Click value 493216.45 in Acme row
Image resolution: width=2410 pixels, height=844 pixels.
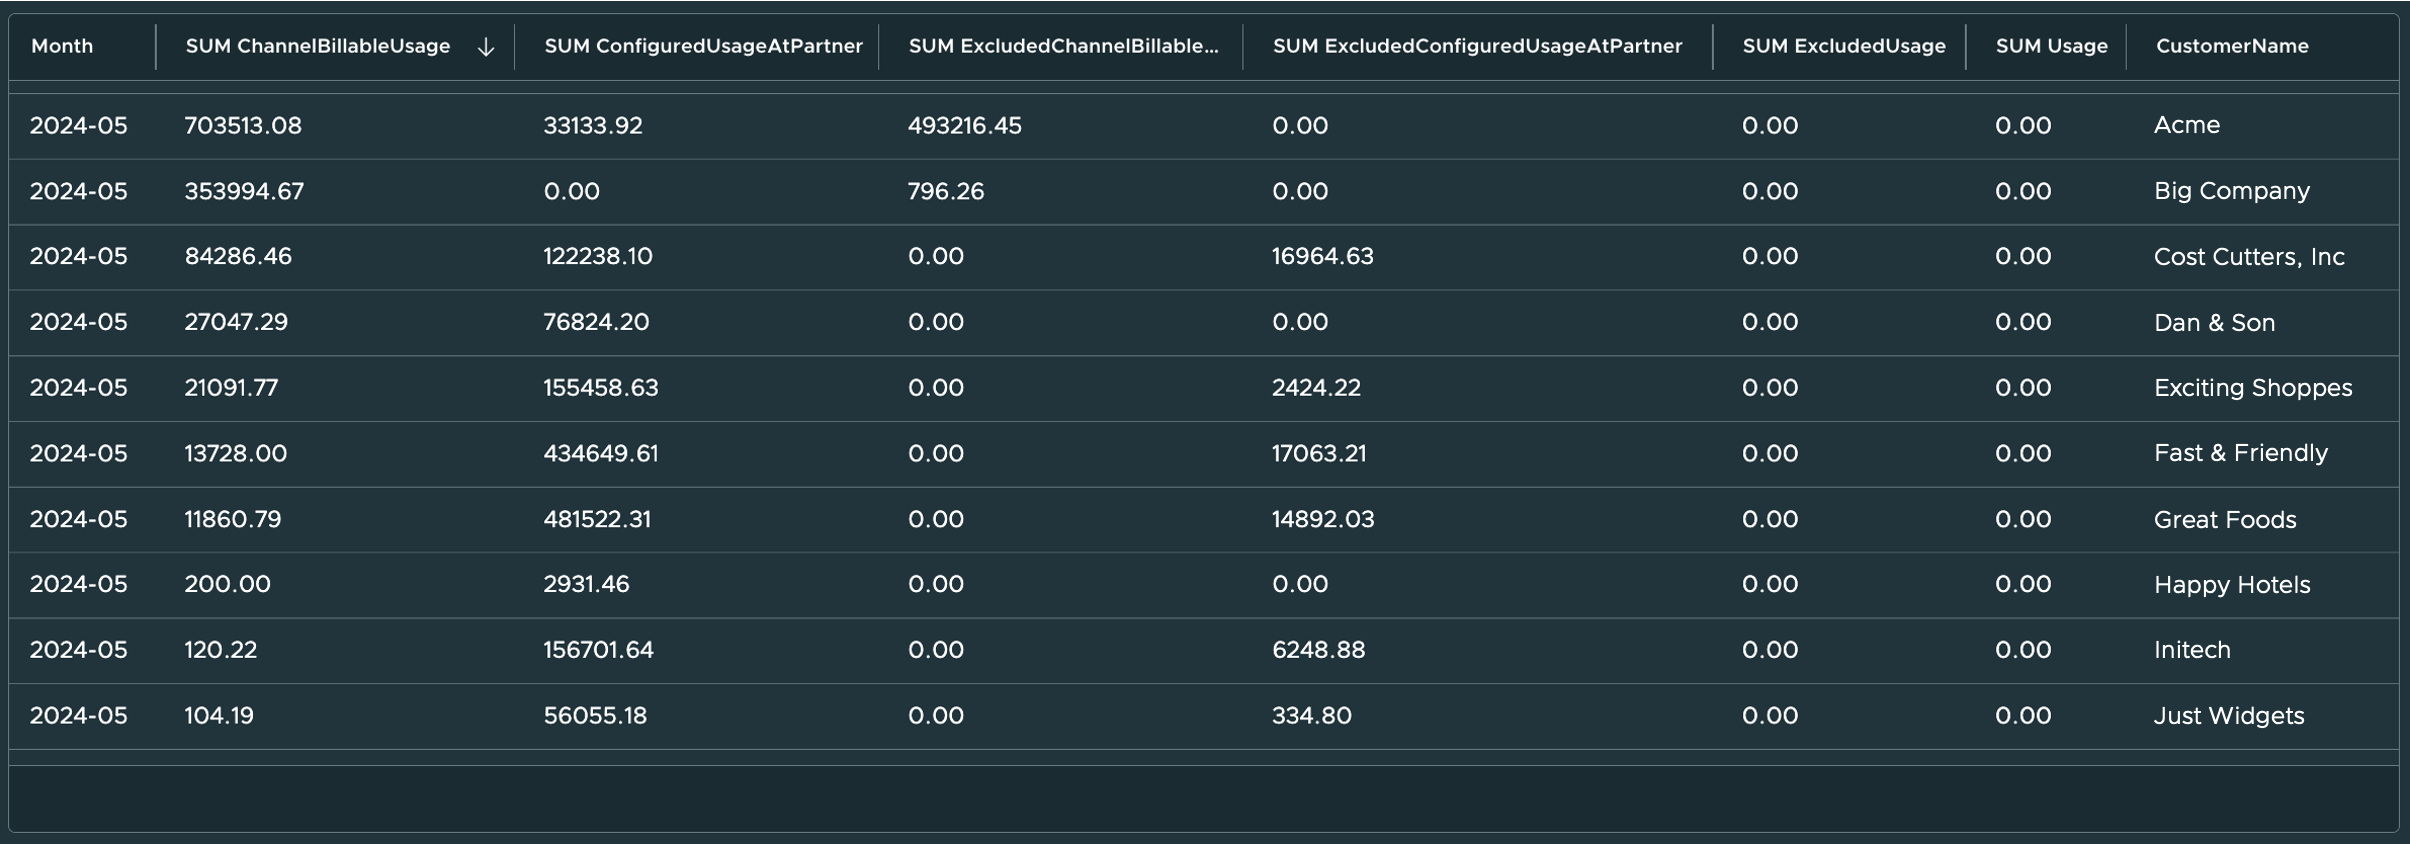(965, 125)
